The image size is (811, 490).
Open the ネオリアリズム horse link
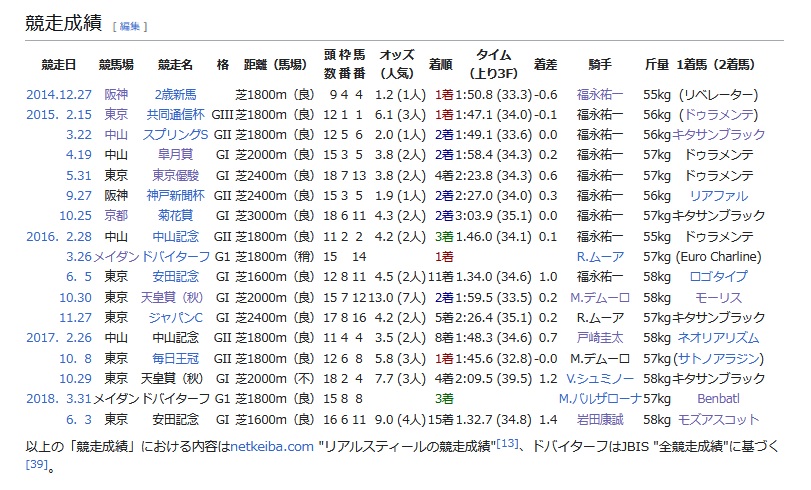coord(718,338)
